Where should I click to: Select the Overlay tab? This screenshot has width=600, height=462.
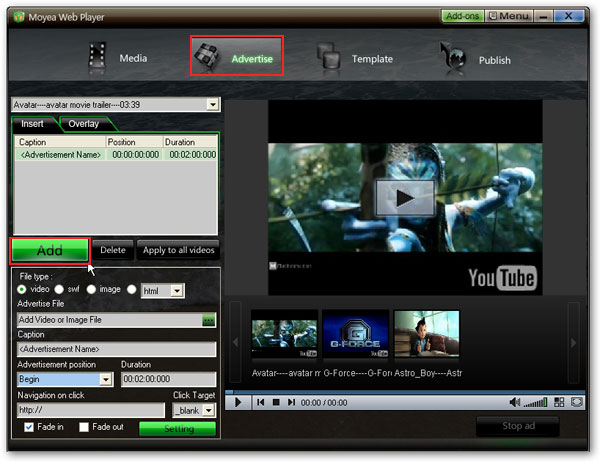coord(84,124)
